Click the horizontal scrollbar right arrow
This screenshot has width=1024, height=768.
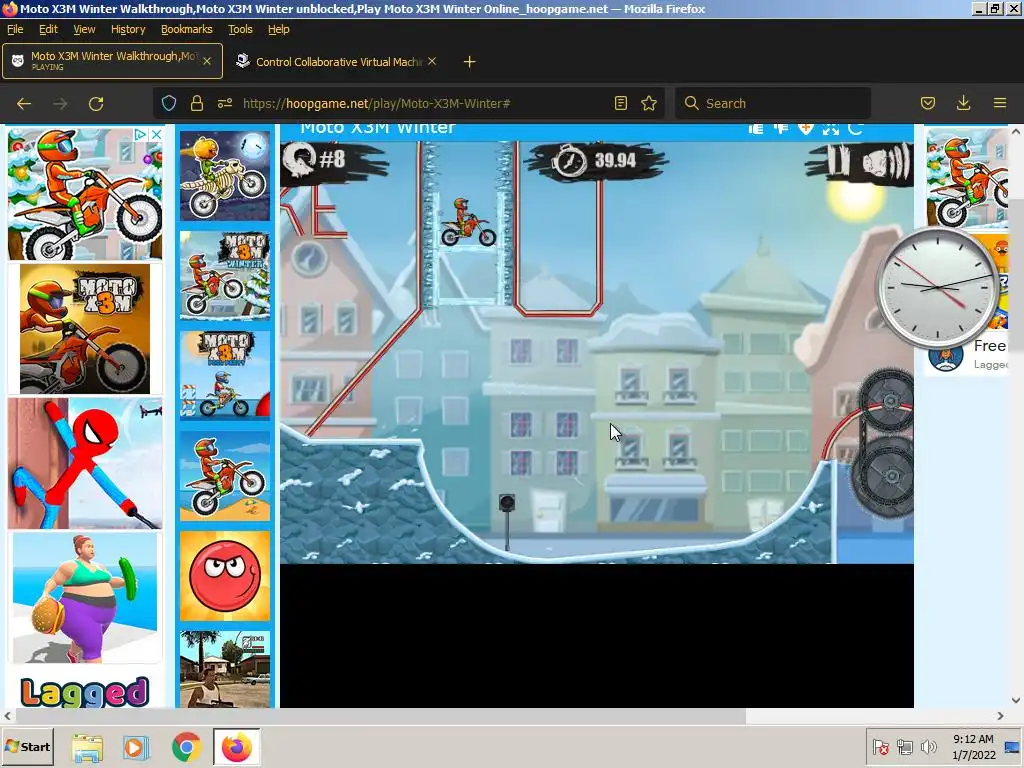tap(1000, 716)
